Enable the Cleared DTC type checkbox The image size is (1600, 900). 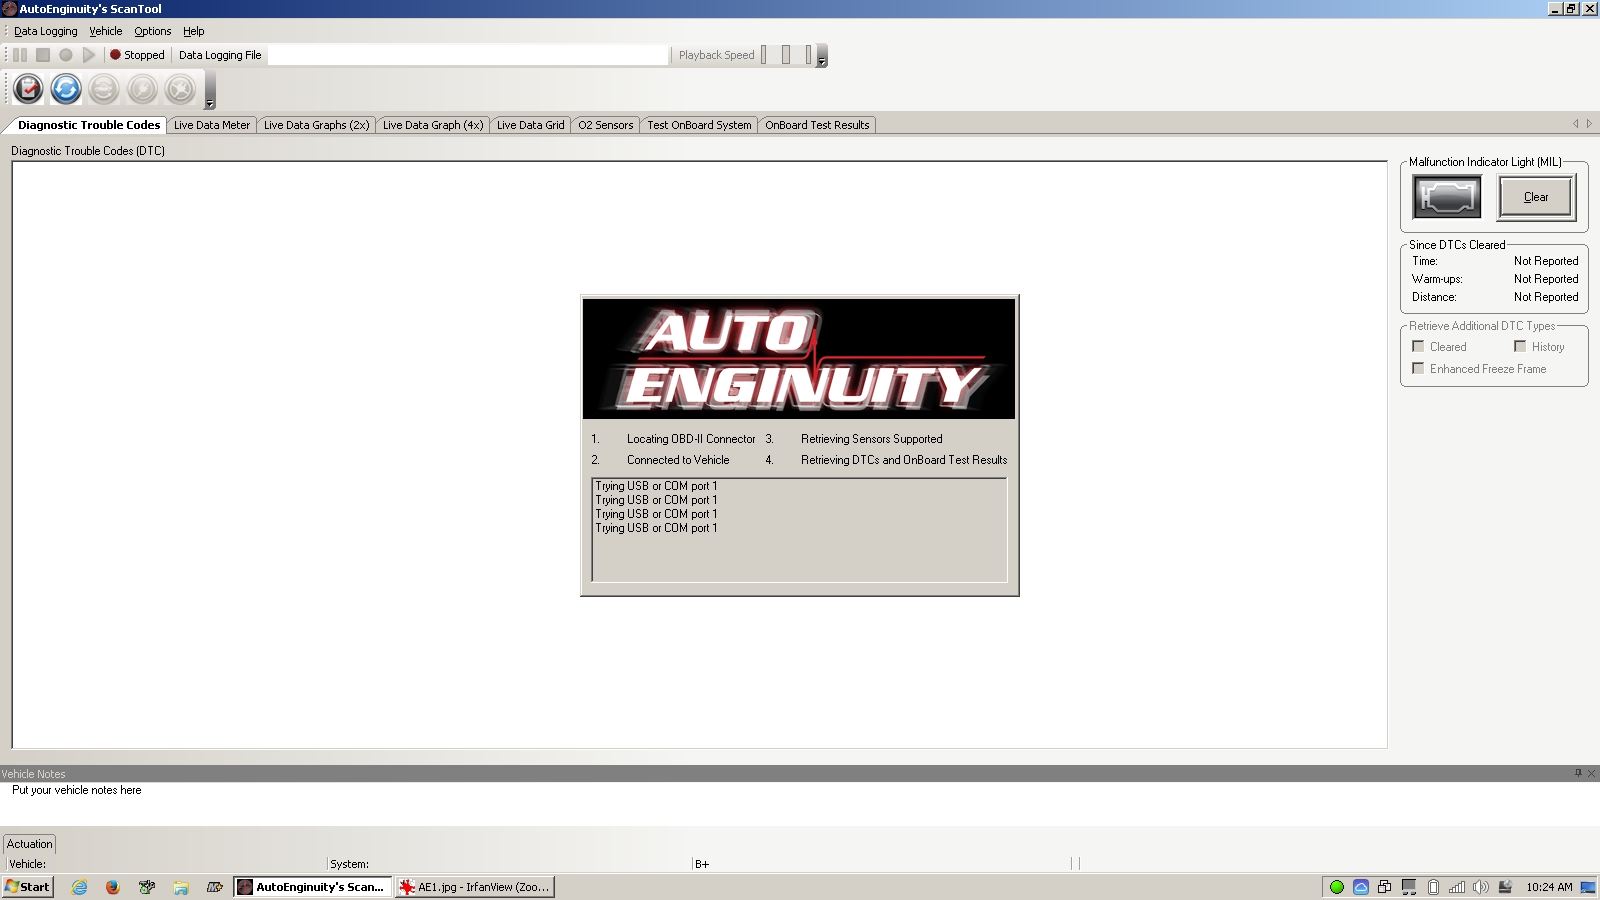1418,347
